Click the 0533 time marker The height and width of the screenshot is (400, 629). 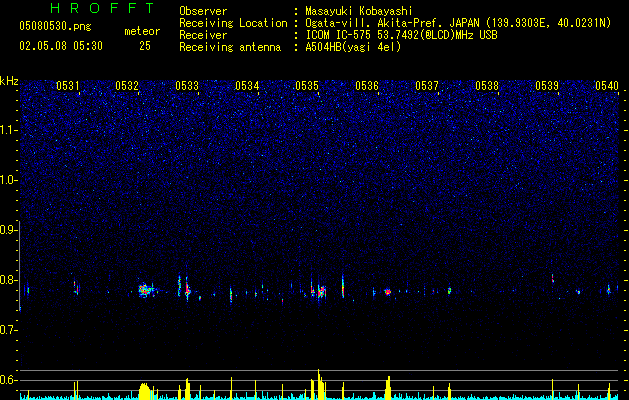tap(187, 86)
